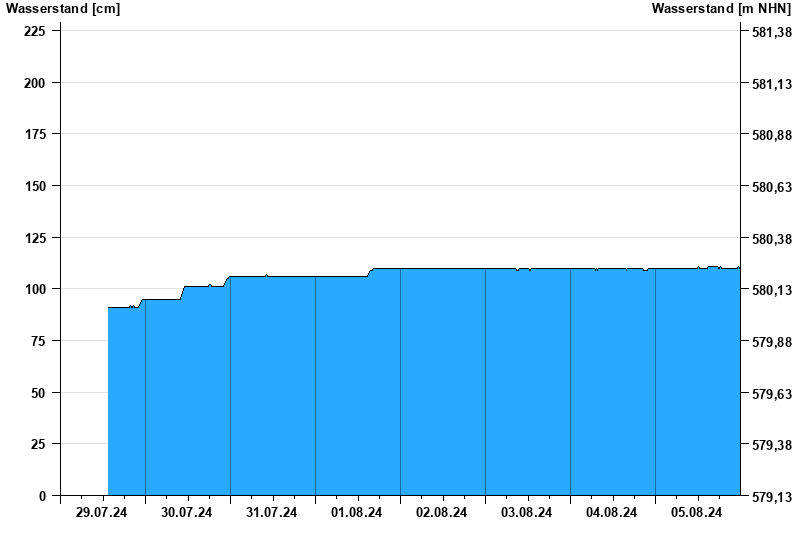Click the 579,63 value on right axis
Viewport: 800px width, 550px height.
tap(772, 394)
